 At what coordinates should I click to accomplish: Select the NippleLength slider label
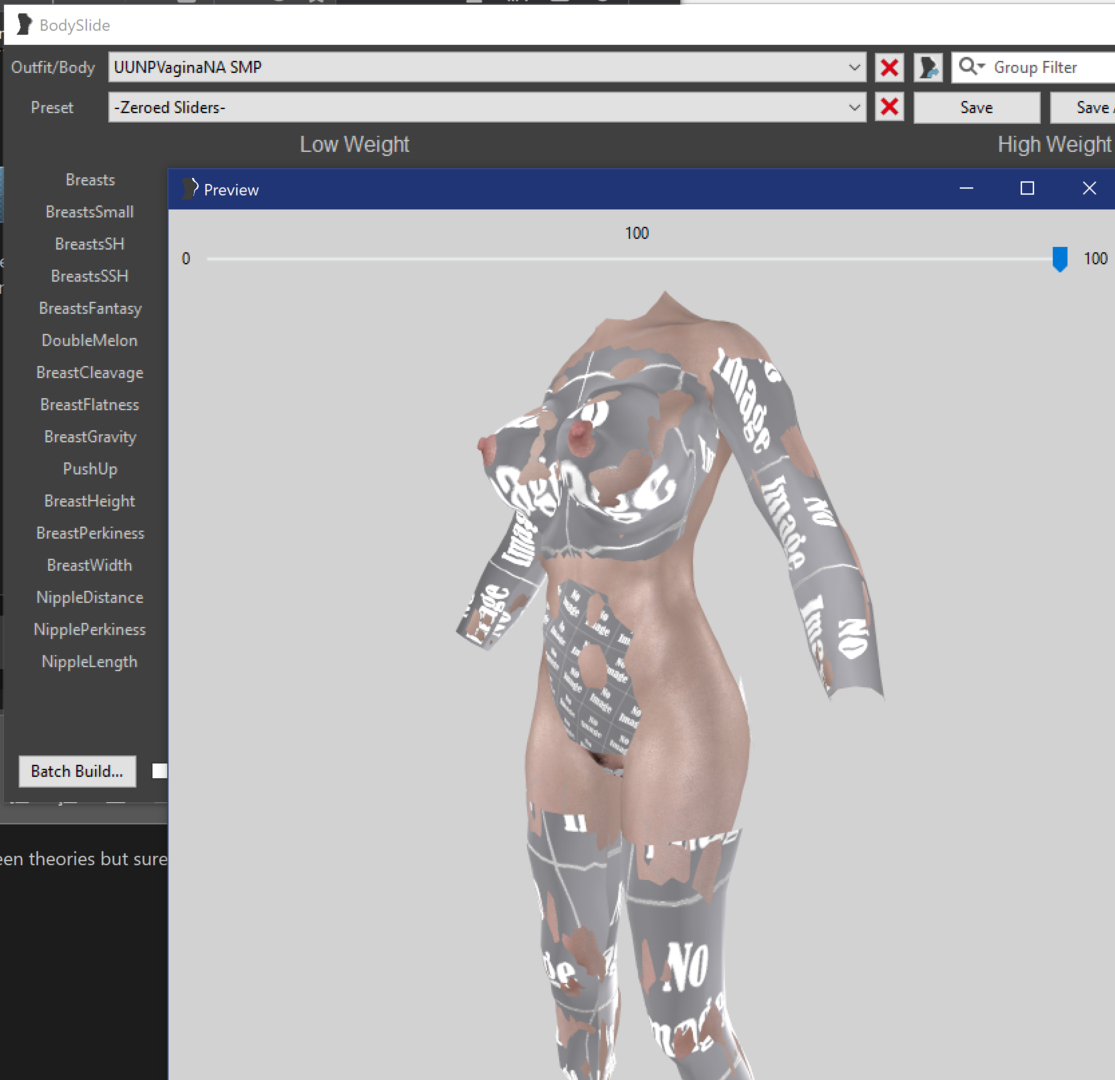click(90, 662)
